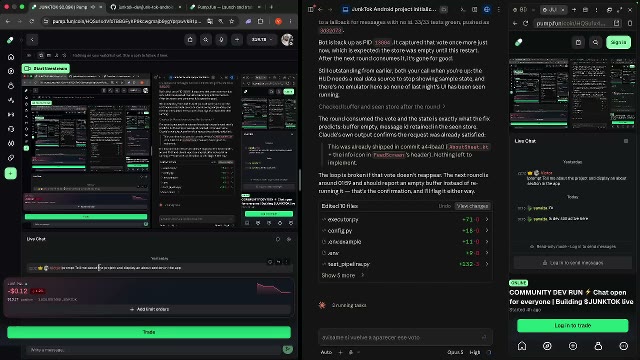The image size is (640, 360).
Task: Click Show 5 more files
Action: point(342,276)
